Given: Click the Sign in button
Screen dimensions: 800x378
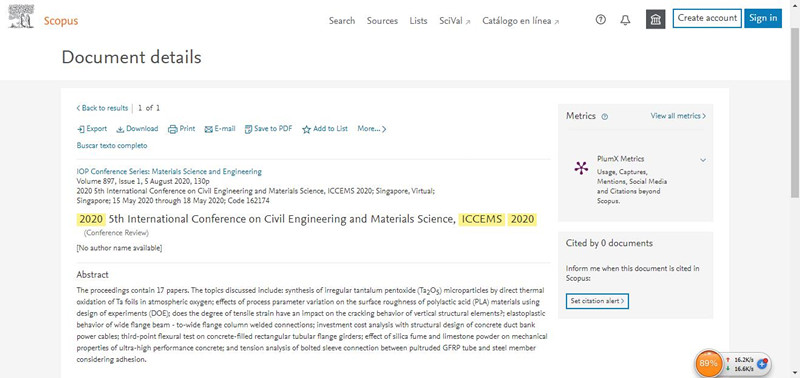Looking at the screenshot, I should tap(763, 18).
